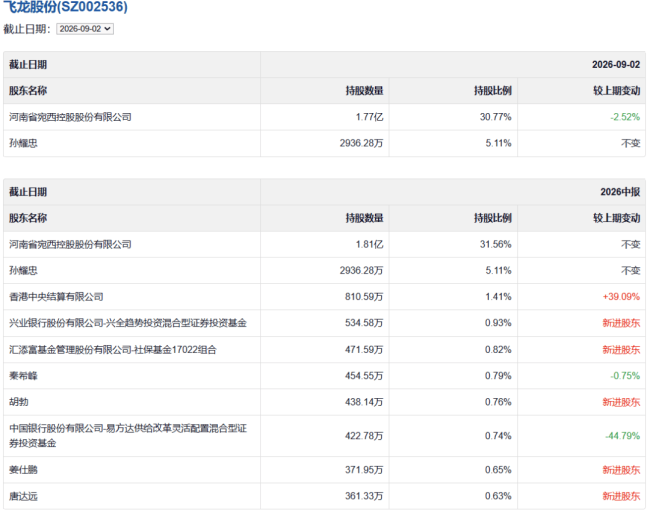Click 股东名称 header in 2026-09-02 table
Viewport: 650px width, 513px height.
(28, 91)
